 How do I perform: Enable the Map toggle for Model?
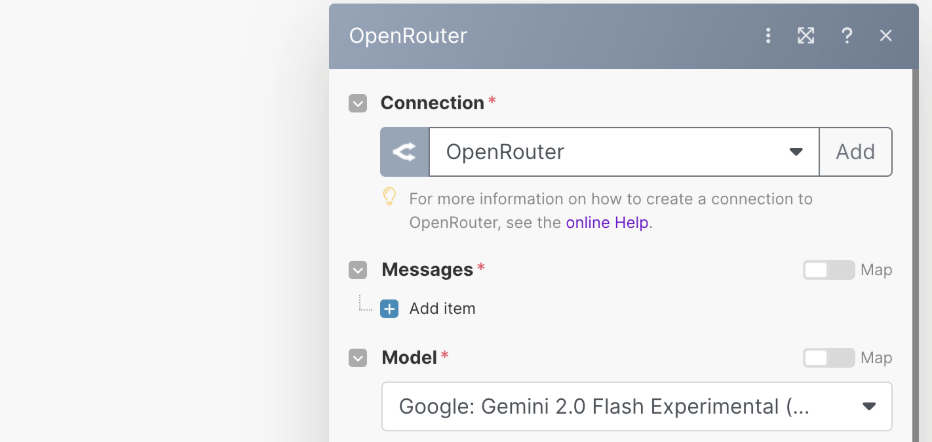tap(829, 358)
